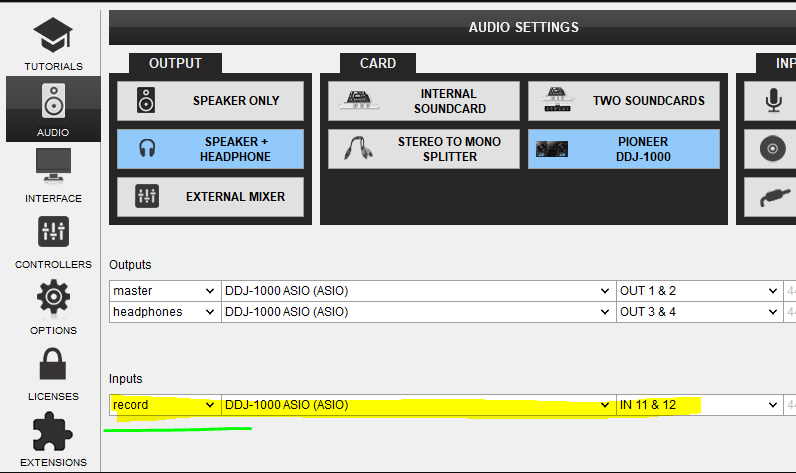Select Pioneer DDJ-1000 card option
The width and height of the screenshot is (796, 473).
[x=624, y=149]
